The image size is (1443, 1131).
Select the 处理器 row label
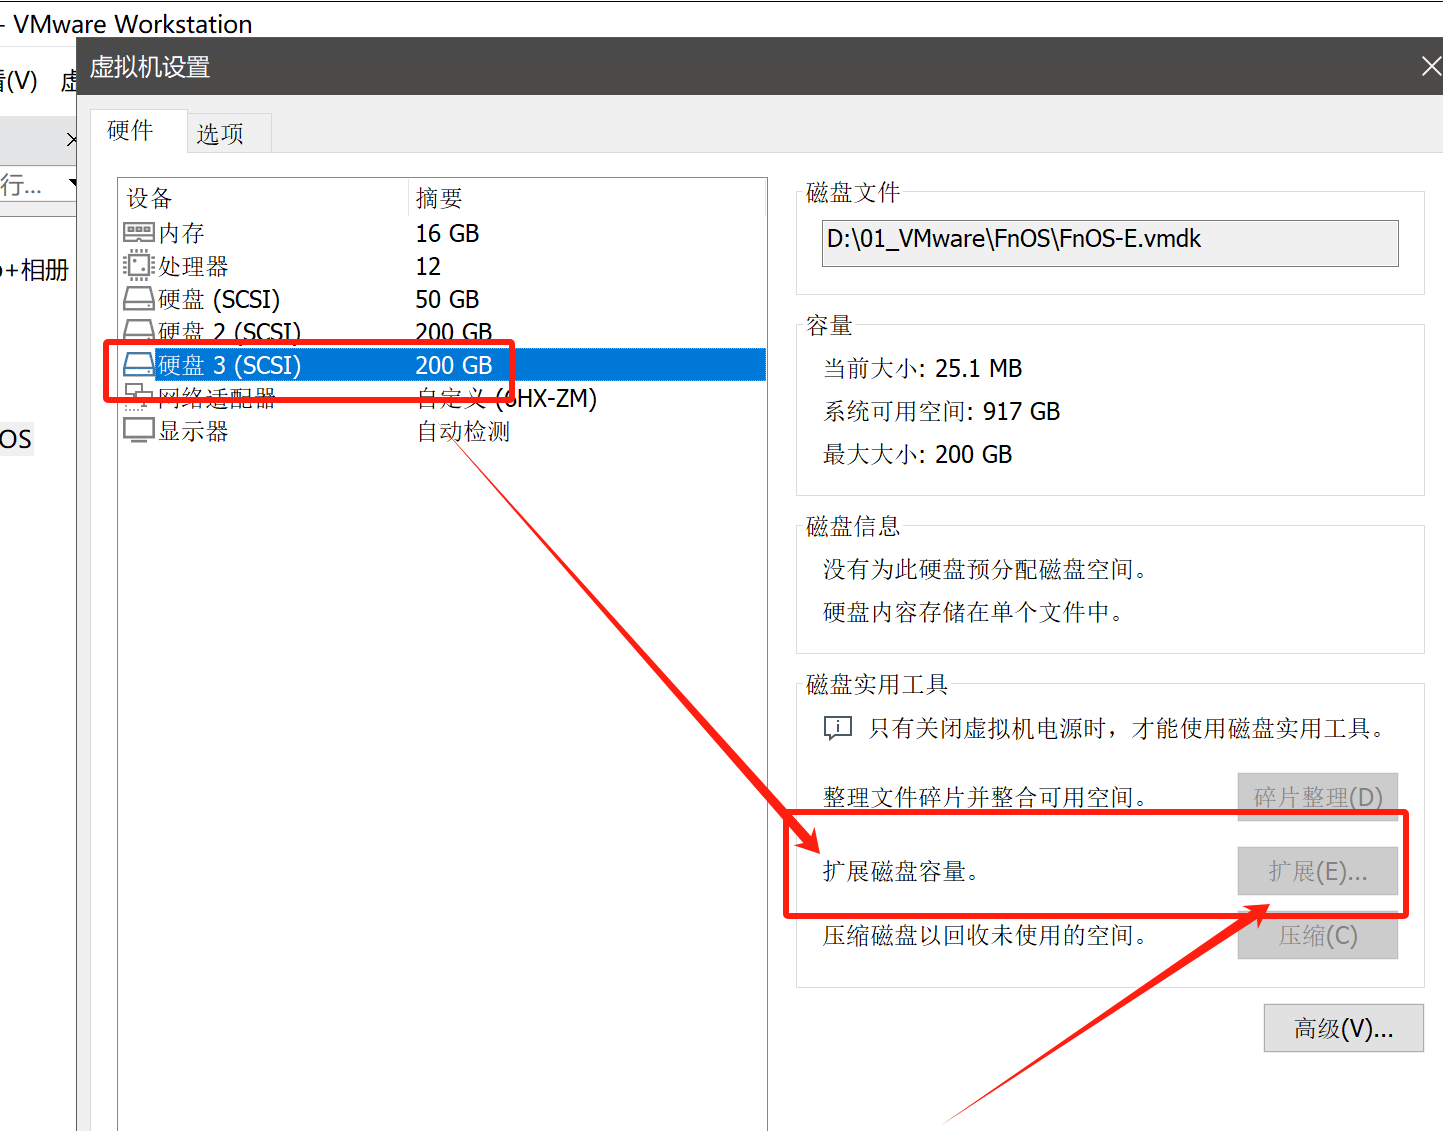pyautogui.click(x=193, y=266)
